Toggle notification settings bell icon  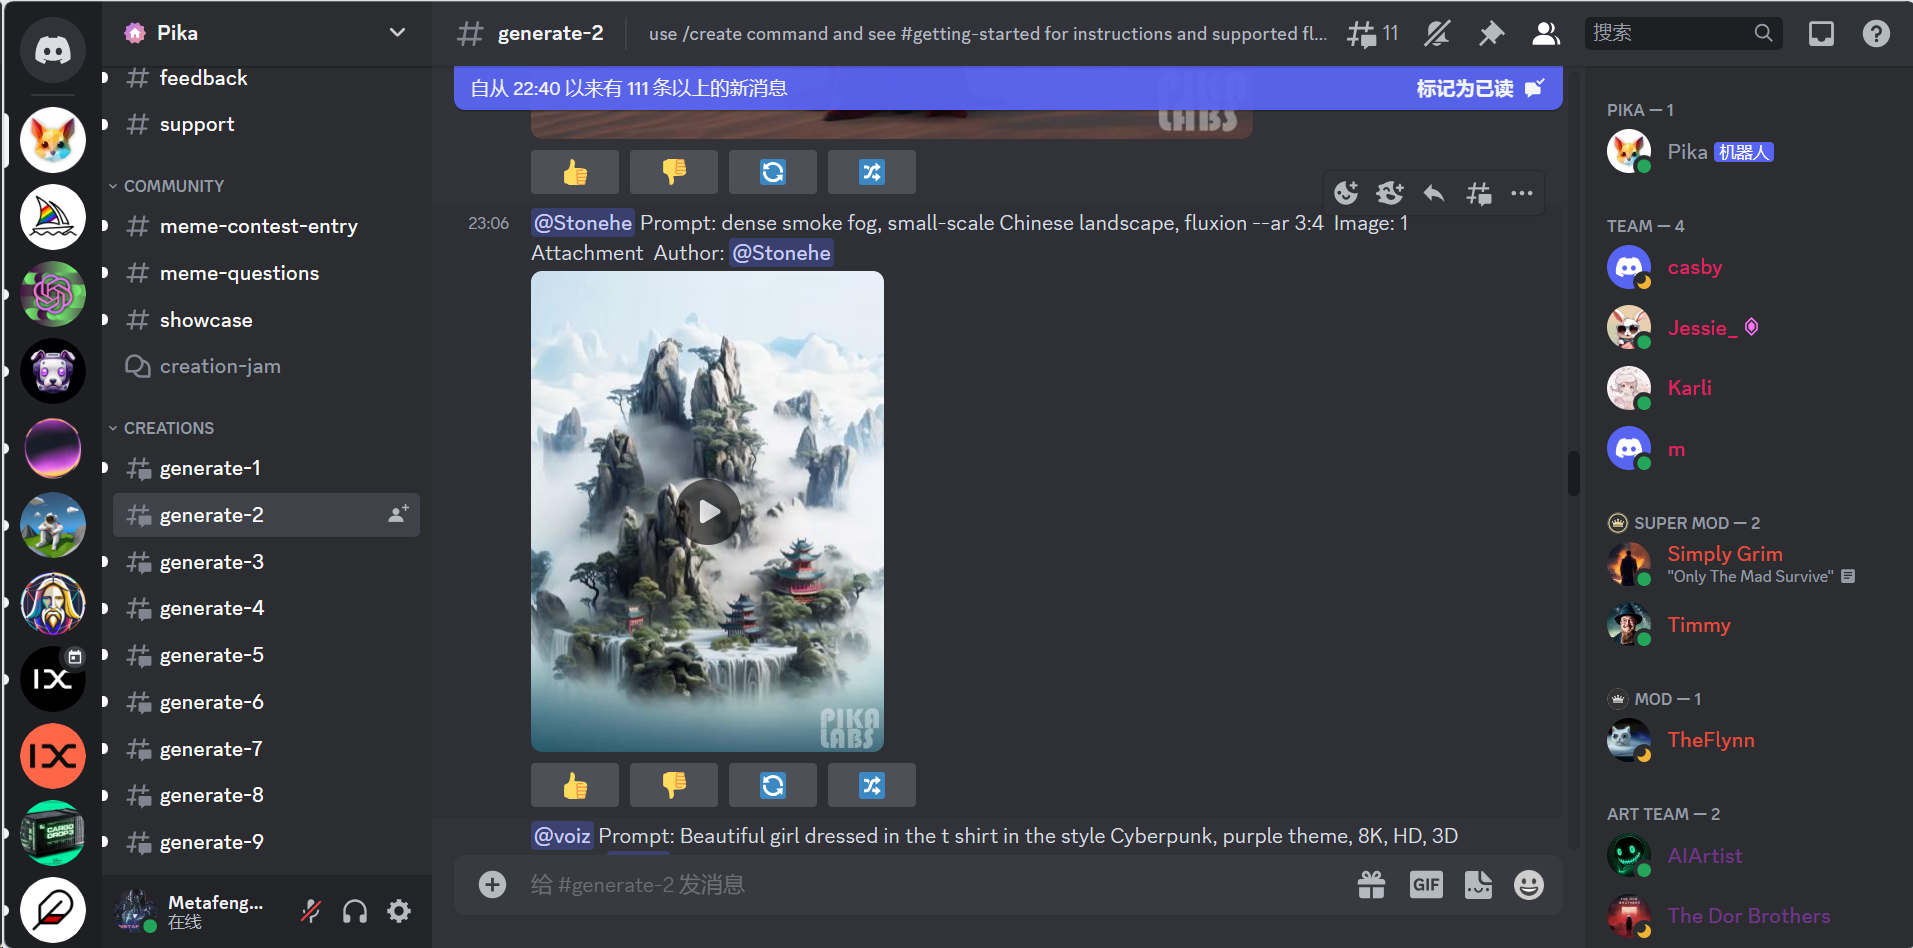pyautogui.click(x=1437, y=34)
